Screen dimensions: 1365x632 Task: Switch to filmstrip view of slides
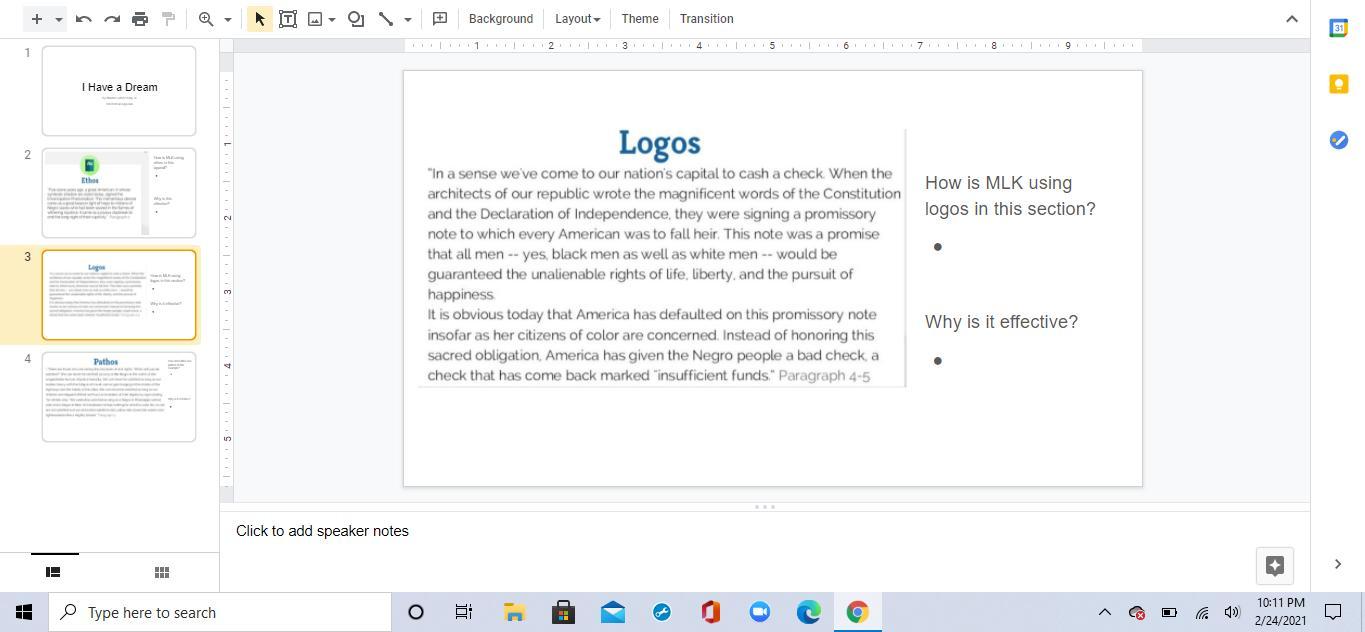pos(54,572)
